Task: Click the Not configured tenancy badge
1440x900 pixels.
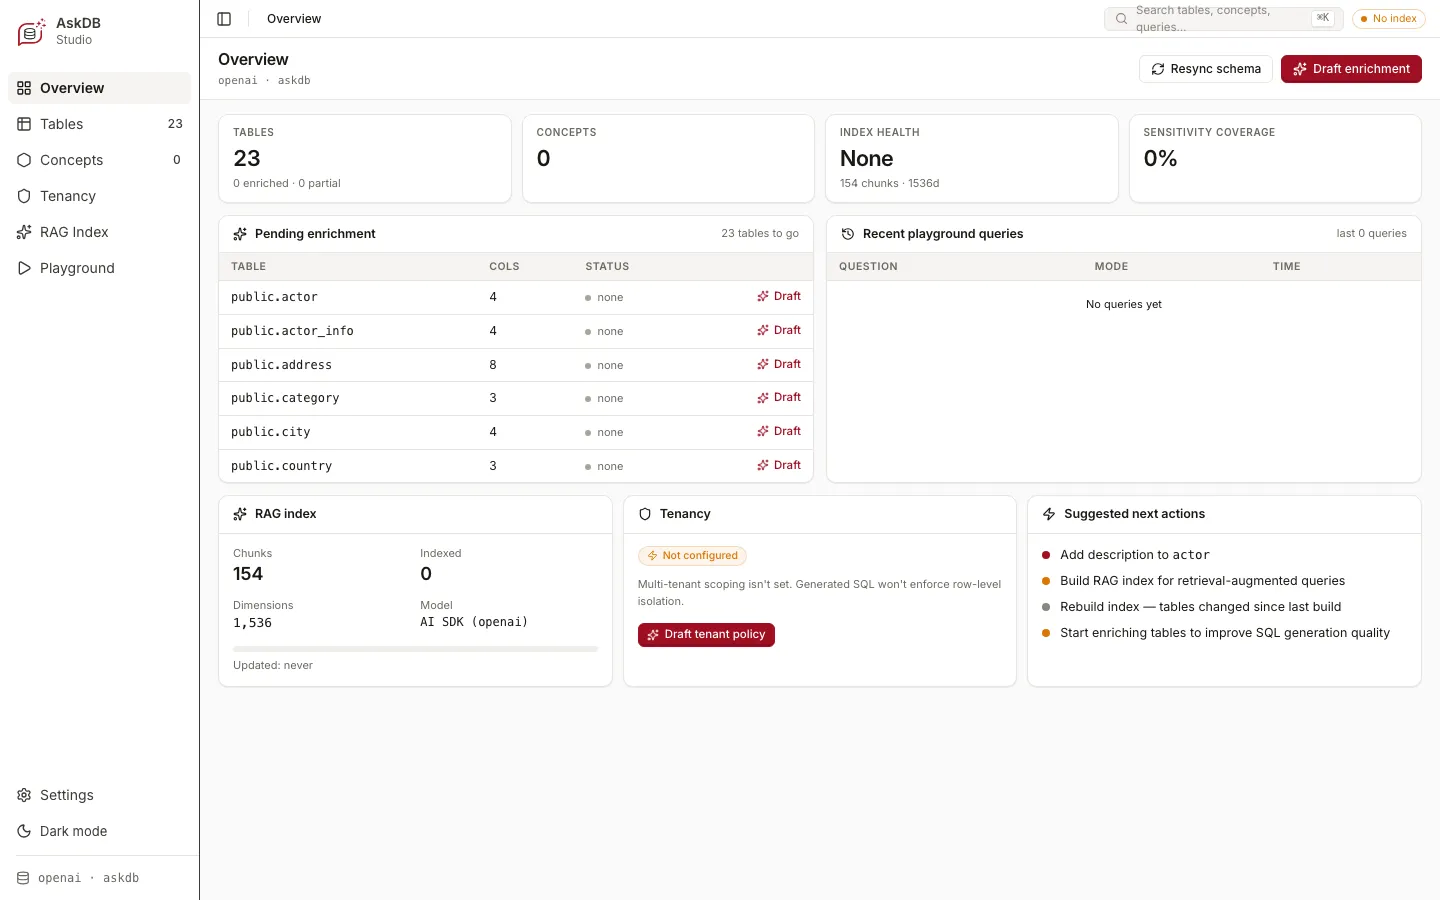Action: click(x=692, y=556)
